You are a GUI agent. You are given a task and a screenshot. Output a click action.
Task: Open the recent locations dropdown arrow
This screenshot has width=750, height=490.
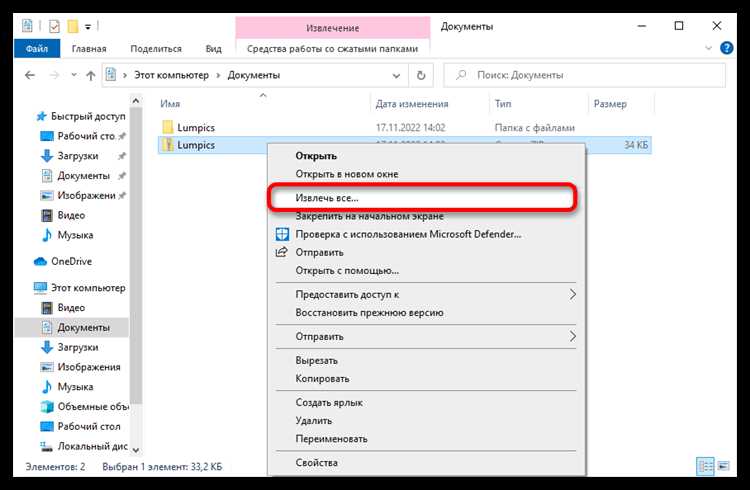pyautogui.click(x=74, y=75)
